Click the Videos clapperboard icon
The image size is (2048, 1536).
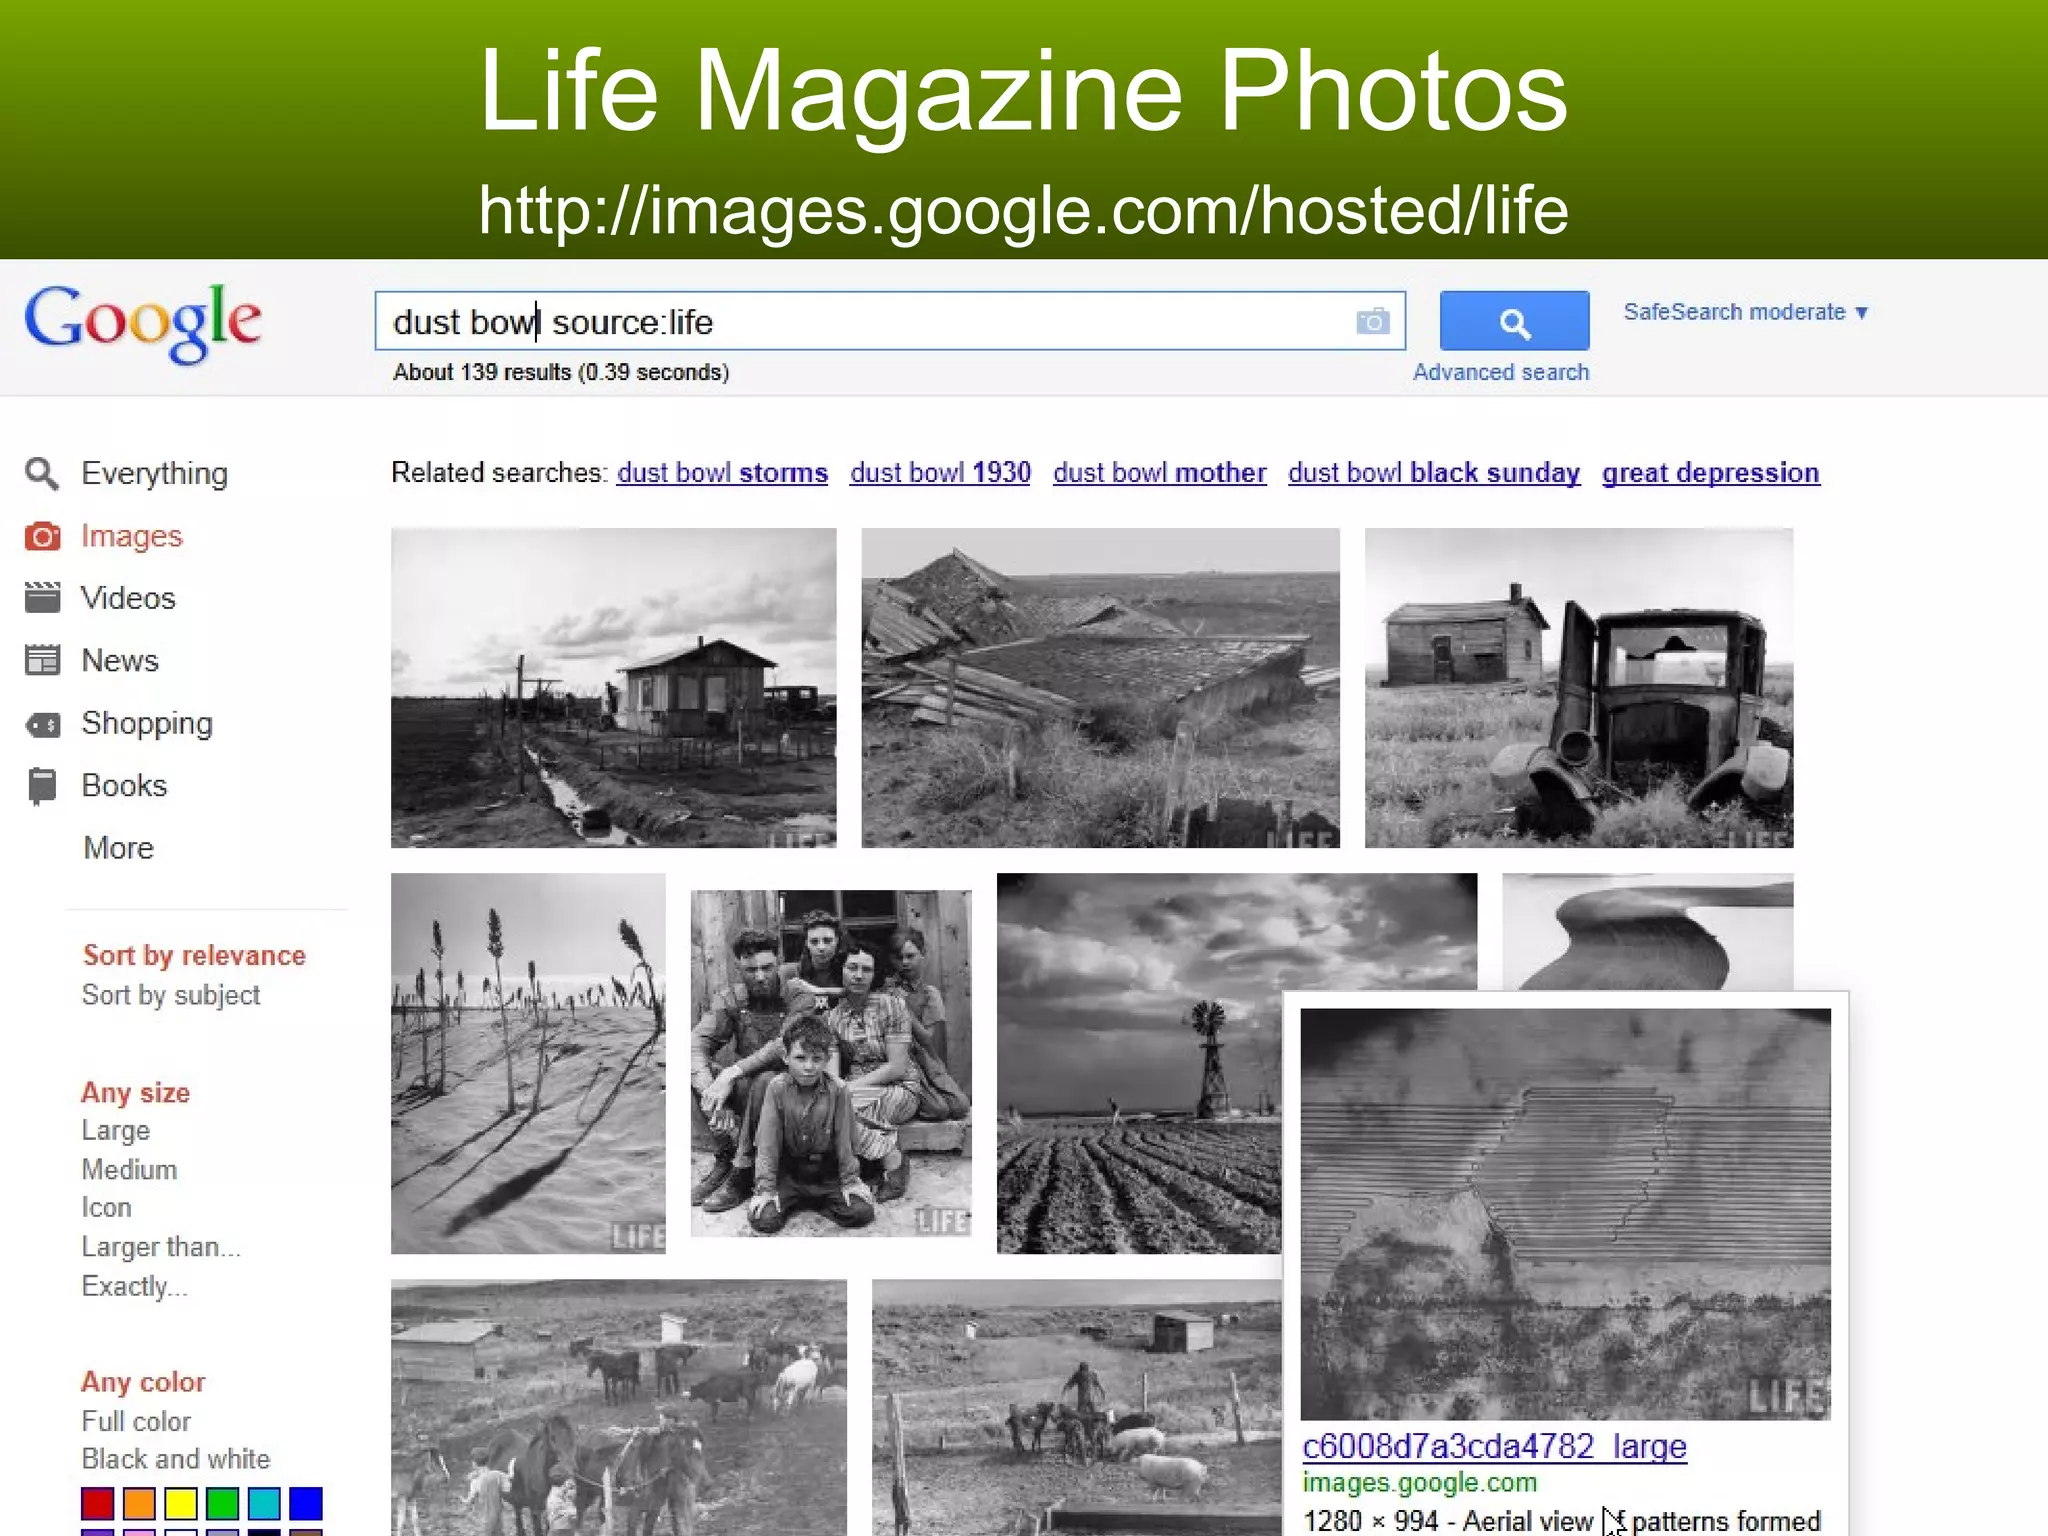click(42, 598)
